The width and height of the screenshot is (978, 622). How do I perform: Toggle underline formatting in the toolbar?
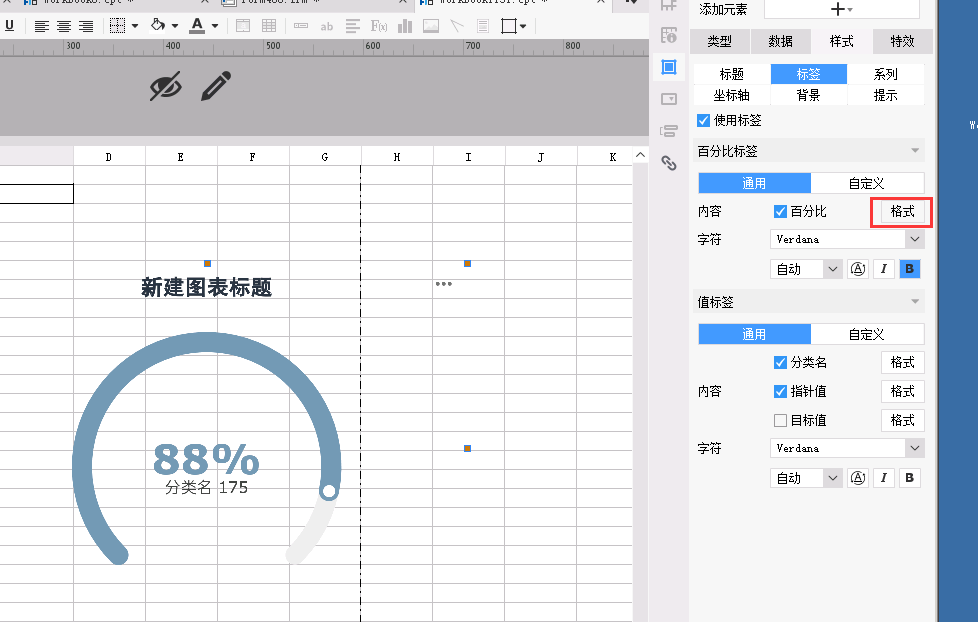[x=9, y=26]
